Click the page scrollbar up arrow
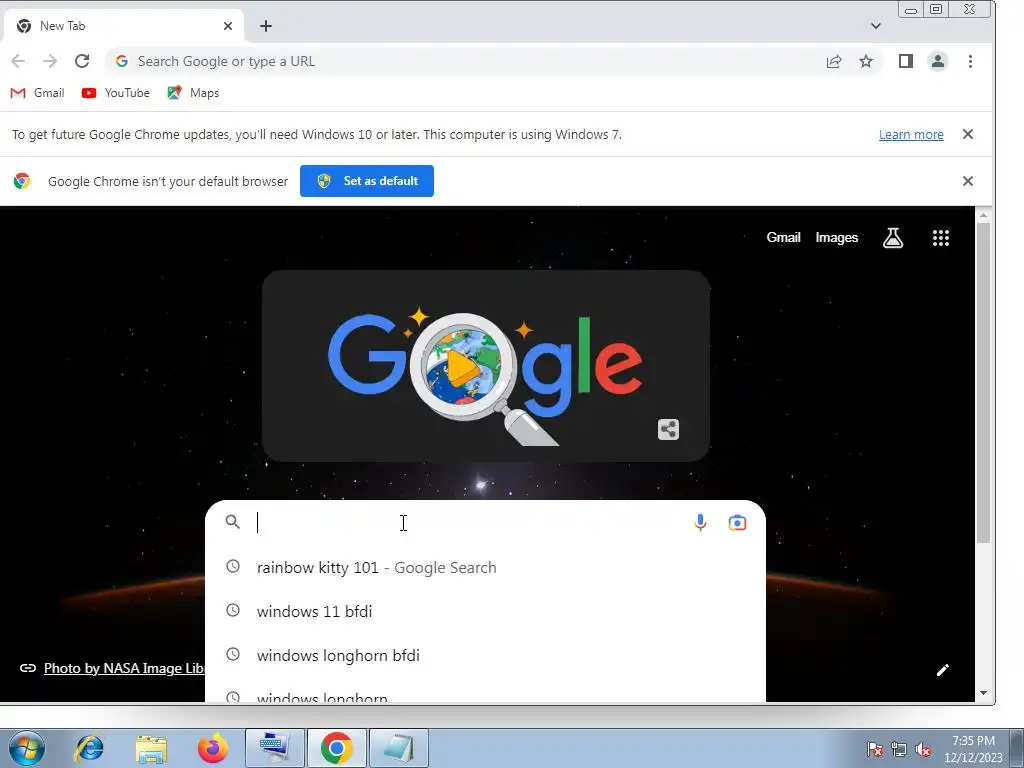This screenshot has height=768, width=1024. [x=984, y=215]
